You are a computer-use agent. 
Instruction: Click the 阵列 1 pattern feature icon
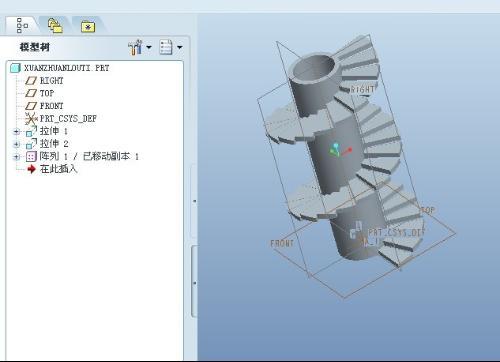coord(31,157)
